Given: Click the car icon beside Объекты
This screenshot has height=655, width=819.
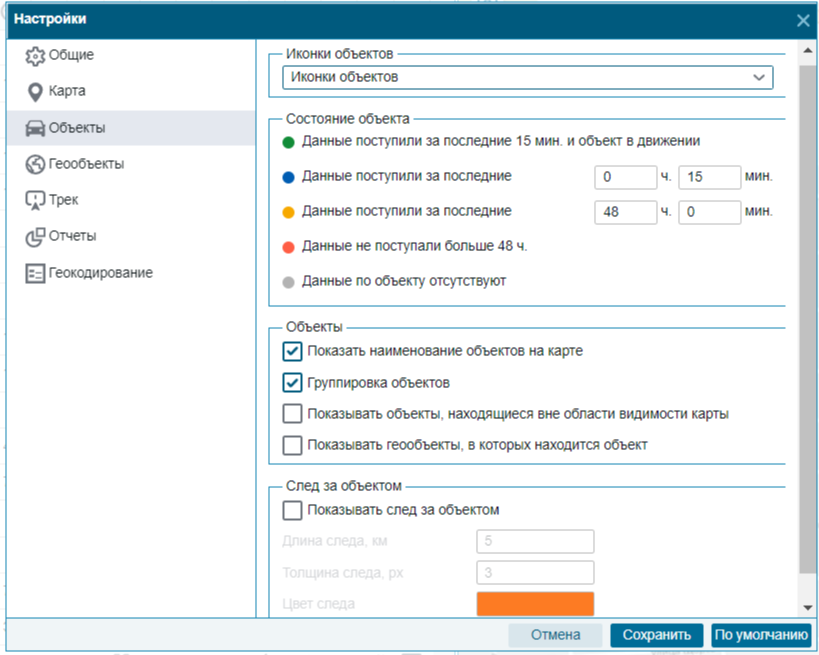Looking at the screenshot, I should (x=35, y=128).
